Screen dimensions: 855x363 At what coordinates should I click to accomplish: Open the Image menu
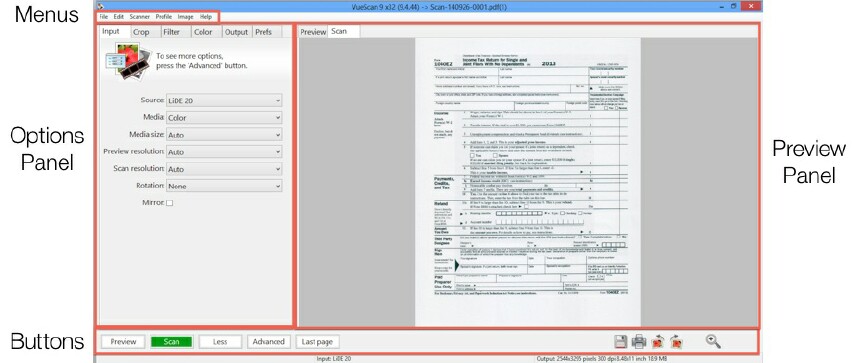click(x=185, y=17)
